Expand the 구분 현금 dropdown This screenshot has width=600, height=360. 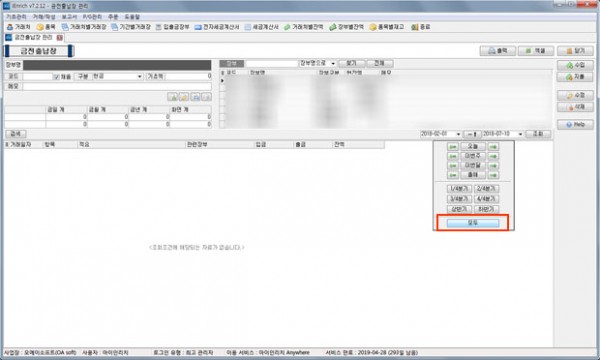coord(139,77)
